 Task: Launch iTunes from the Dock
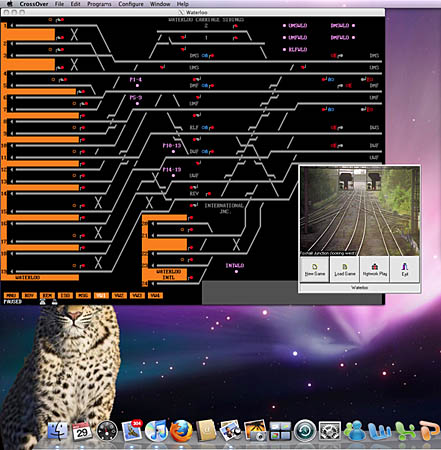156,431
